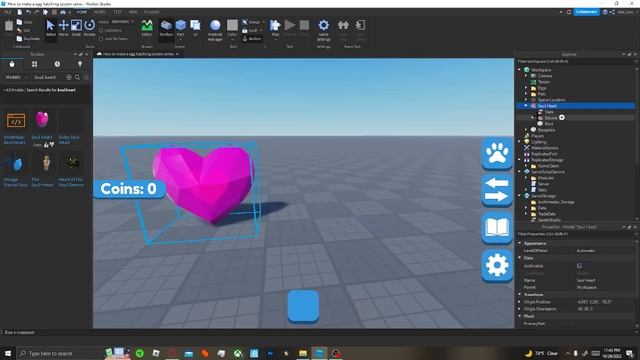The width and height of the screenshot is (640, 360).
Task: Open the Material Manager
Action: 215,30
